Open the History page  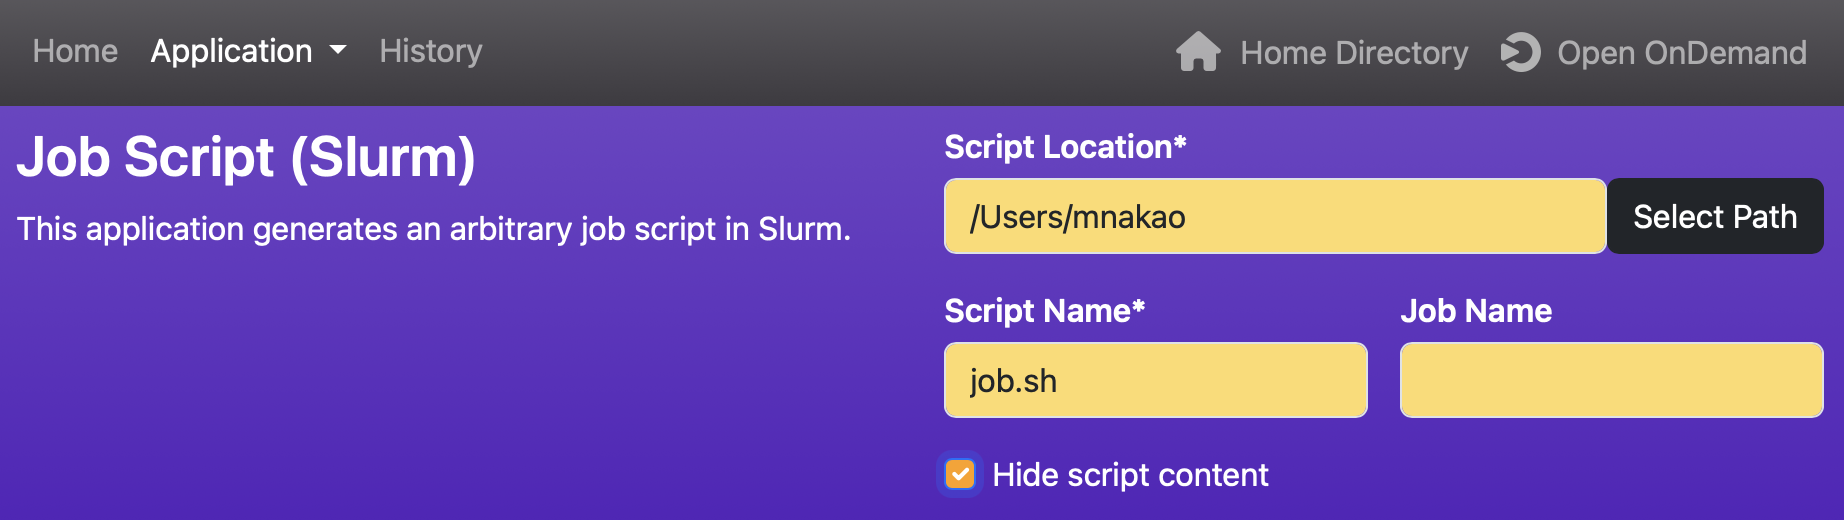pos(431,51)
